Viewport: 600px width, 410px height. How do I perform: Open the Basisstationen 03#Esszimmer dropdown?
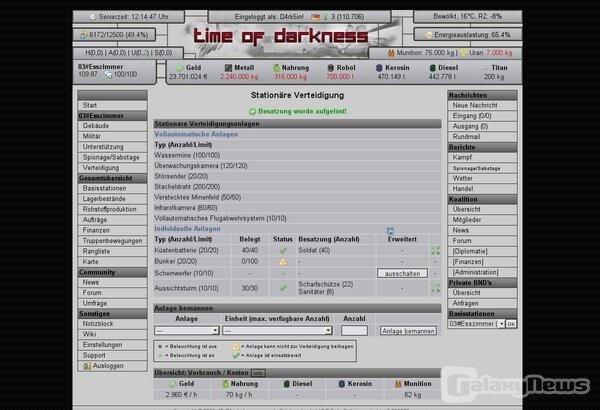click(476, 324)
